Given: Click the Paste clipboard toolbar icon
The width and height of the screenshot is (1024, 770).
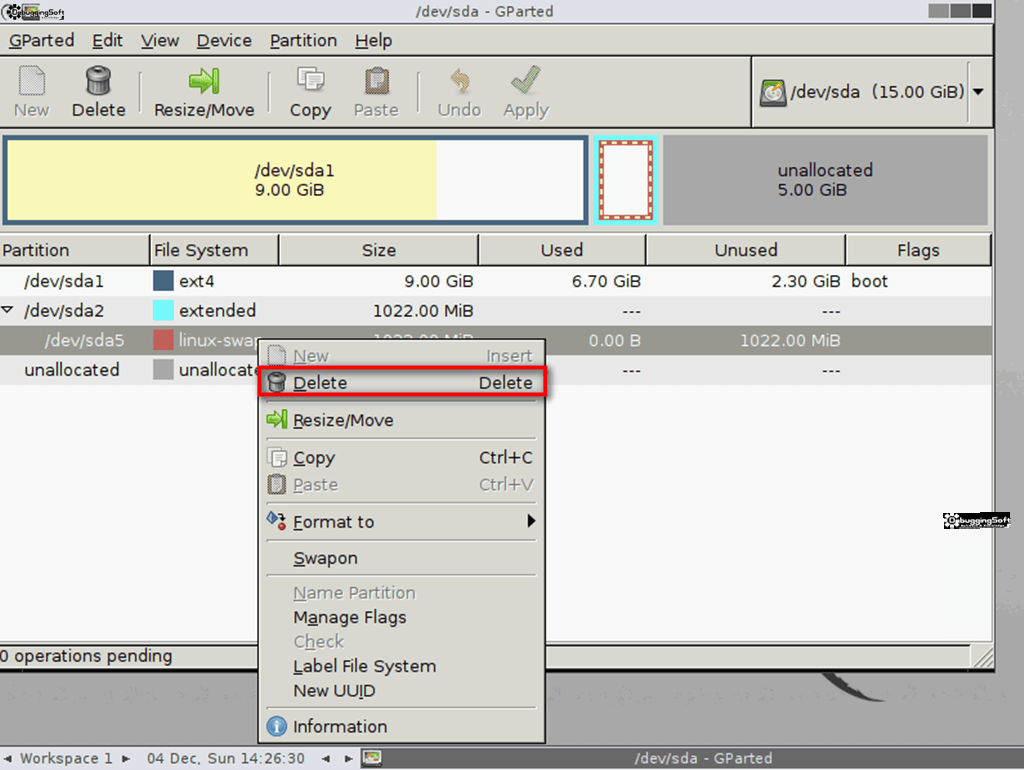Looking at the screenshot, I should coord(376,81).
